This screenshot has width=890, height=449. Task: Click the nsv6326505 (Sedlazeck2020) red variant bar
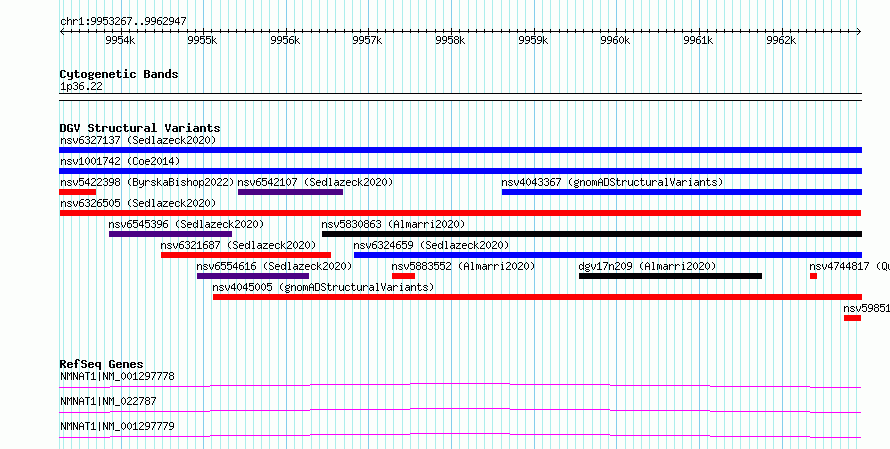(460, 213)
